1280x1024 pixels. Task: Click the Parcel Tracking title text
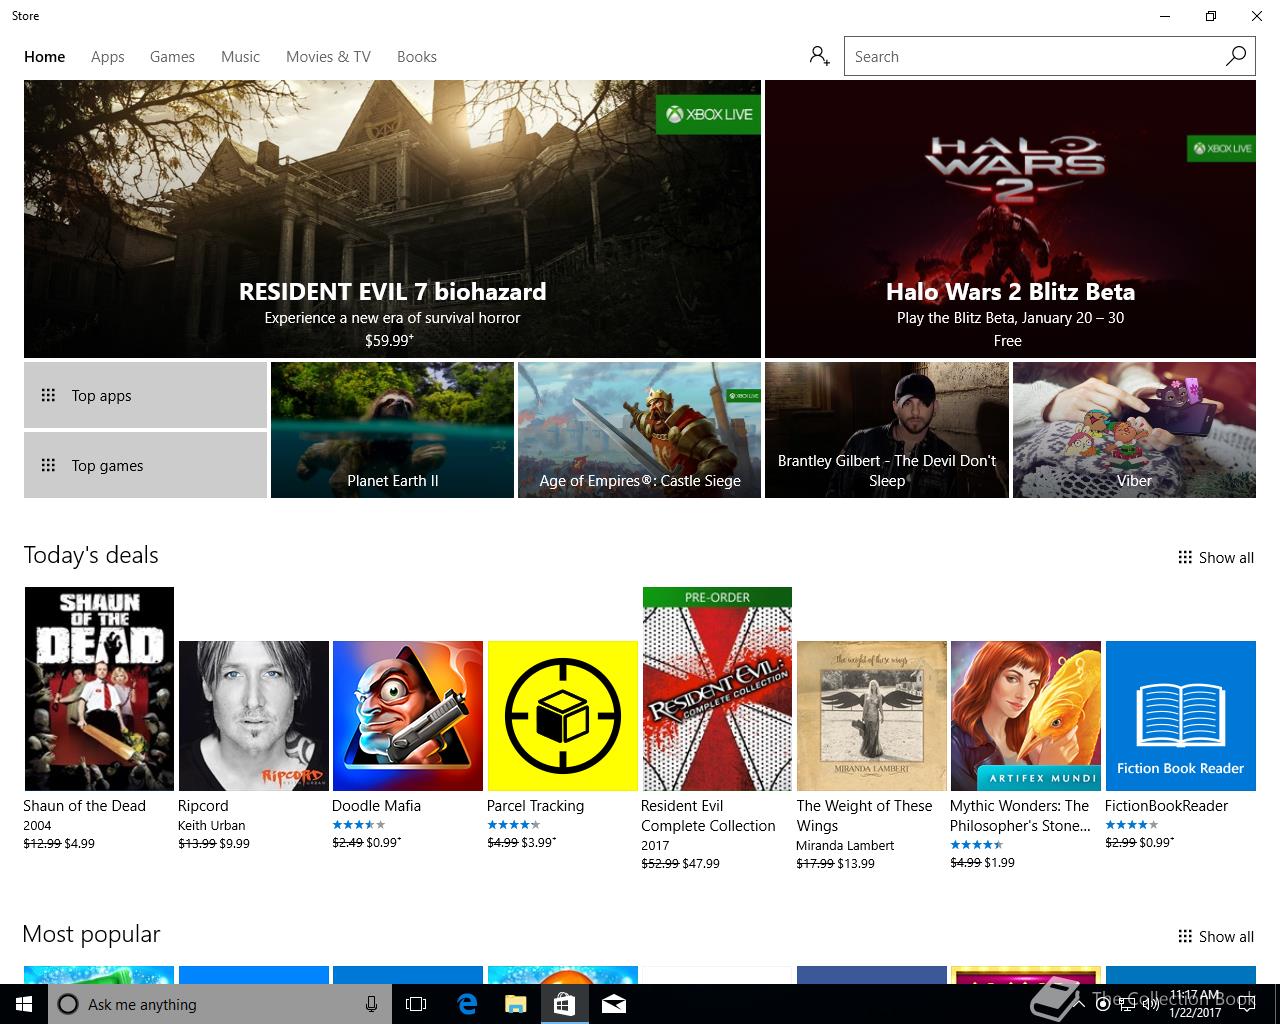point(535,806)
